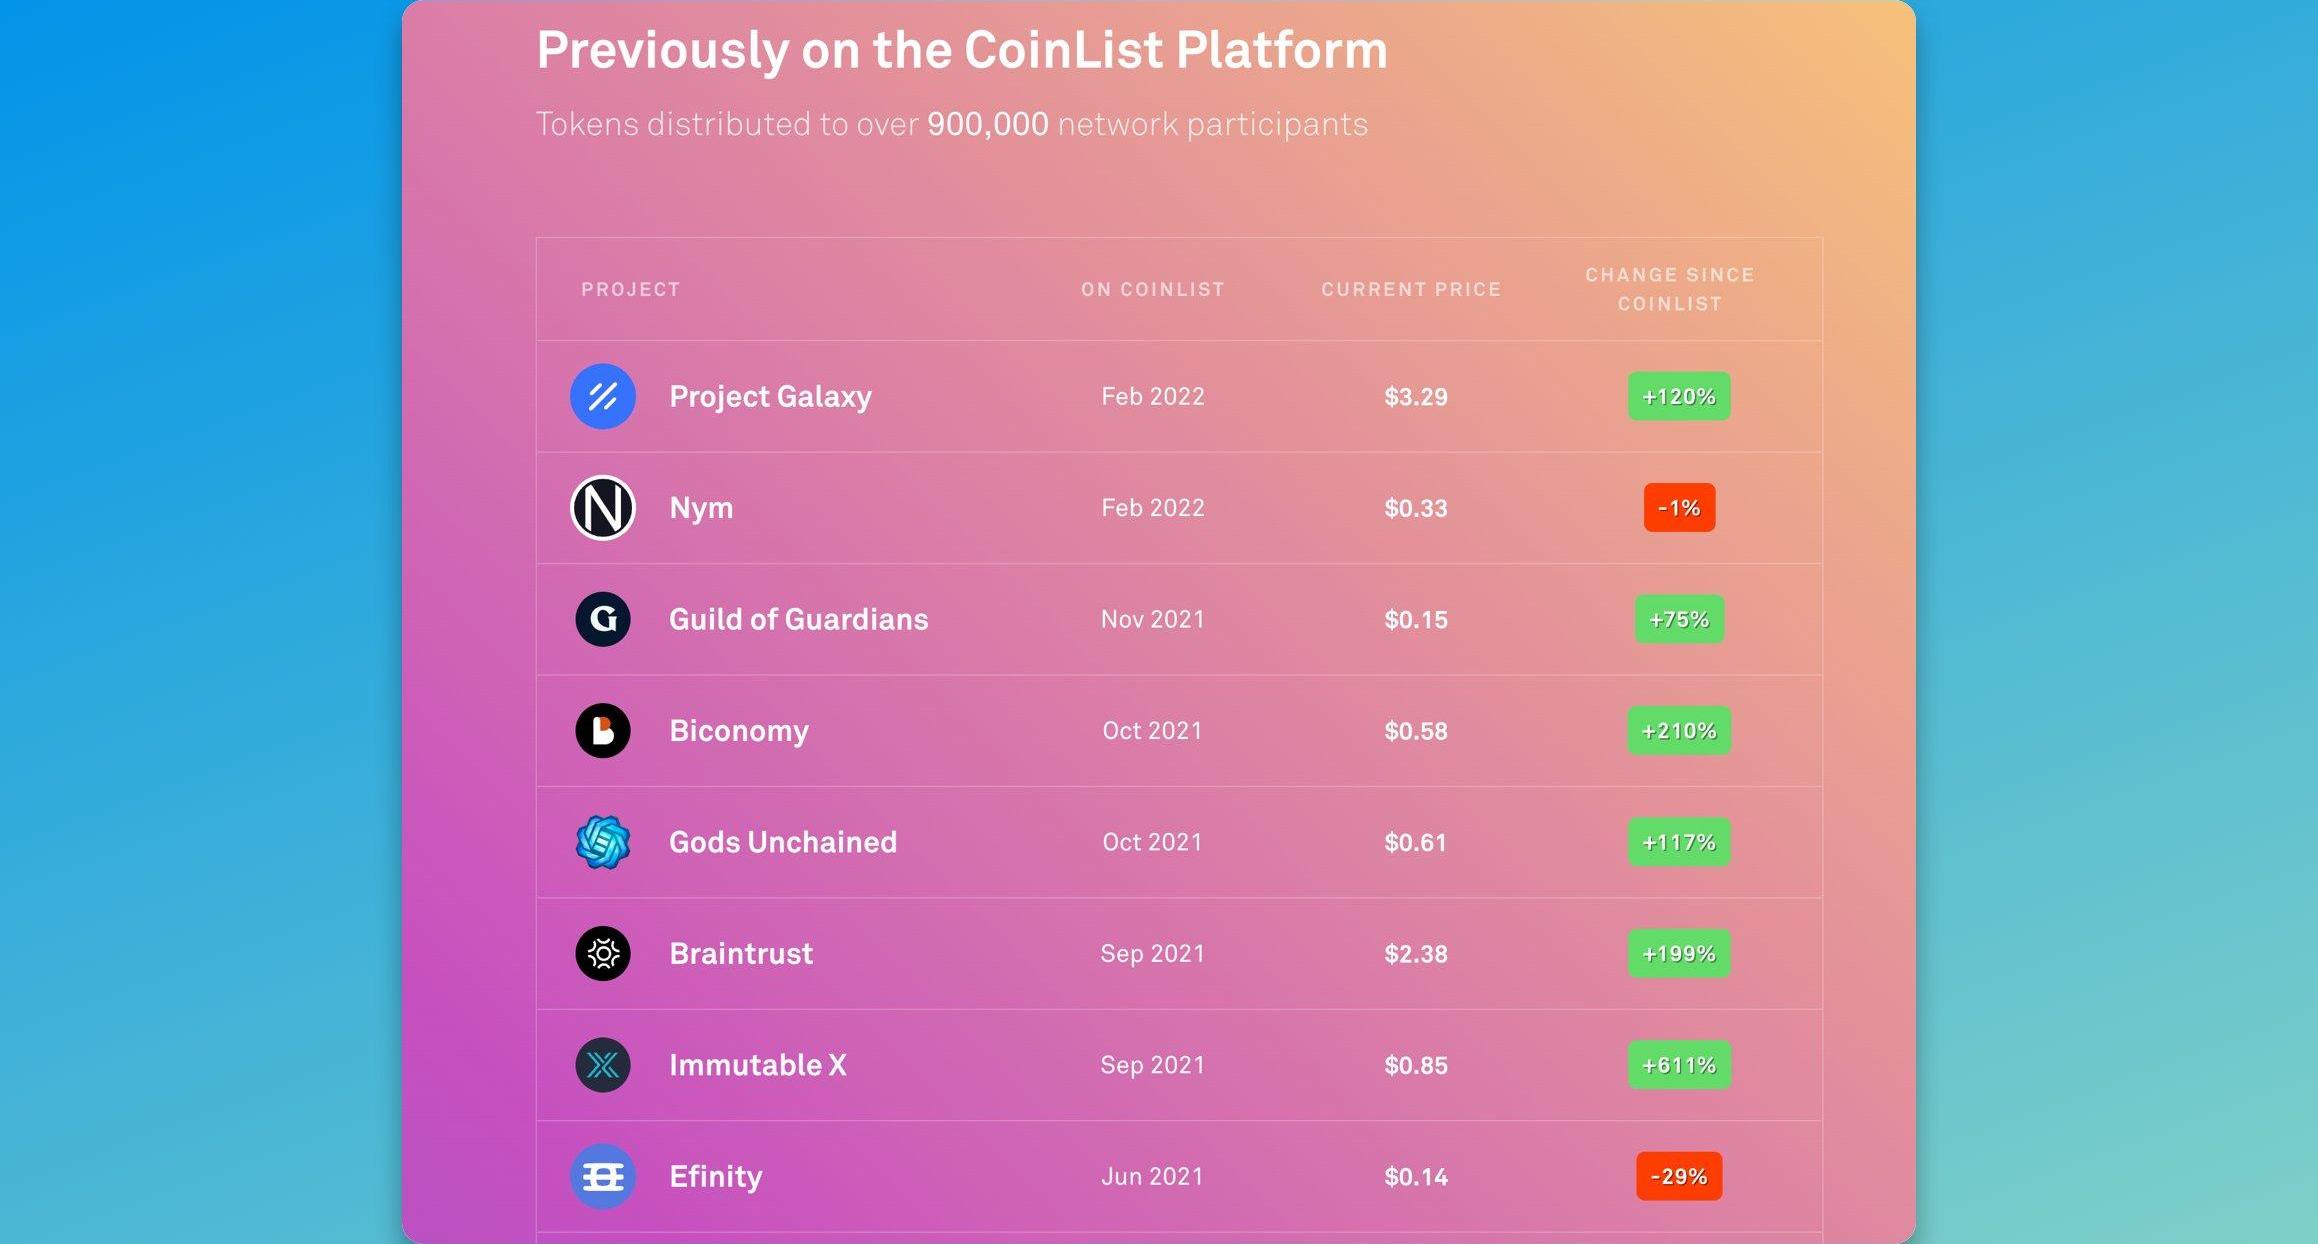
Task: Click the Current Price column header
Action: coord(1411,289)
